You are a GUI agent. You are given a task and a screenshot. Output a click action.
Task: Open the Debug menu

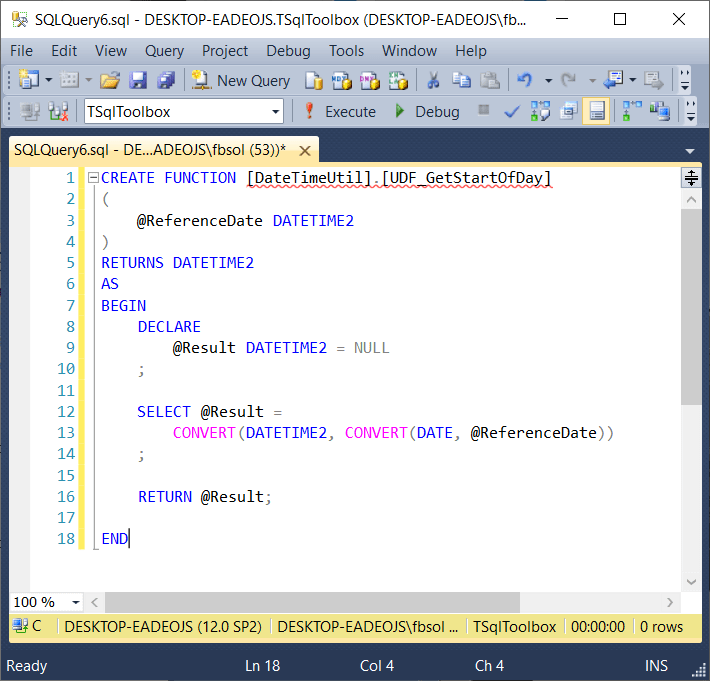point(288,51)
